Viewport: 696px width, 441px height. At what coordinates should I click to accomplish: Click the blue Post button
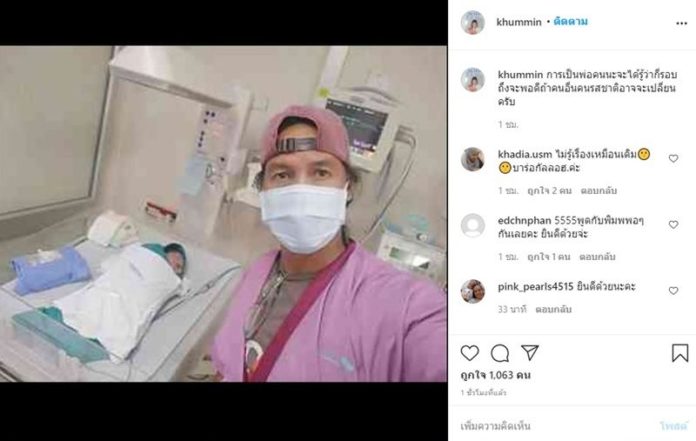[673, 426]
